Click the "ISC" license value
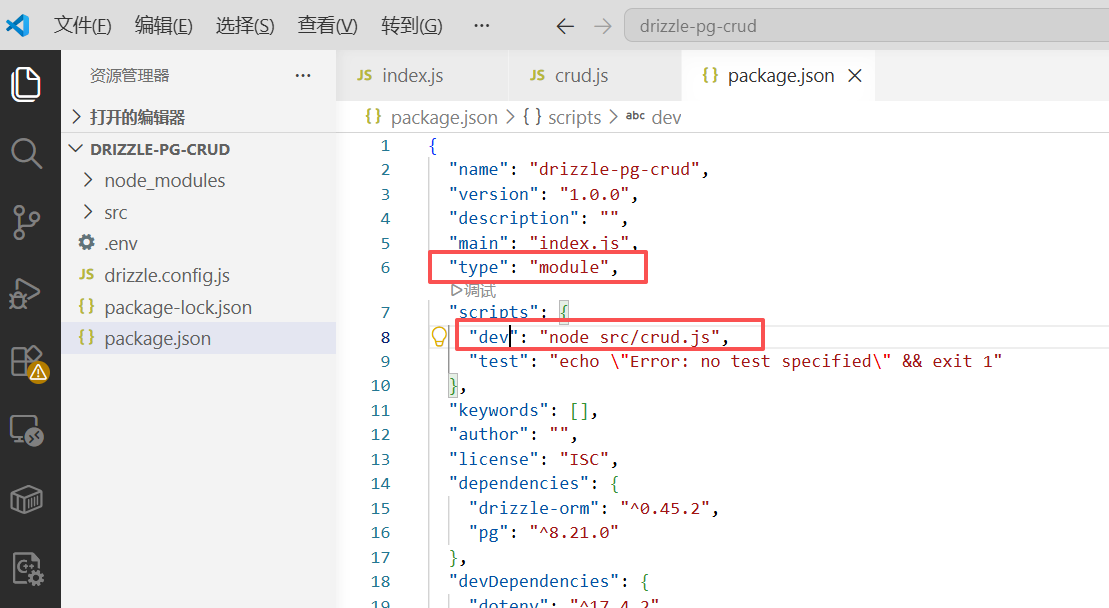The image size is (1109, 608). [x=584, y=459]
